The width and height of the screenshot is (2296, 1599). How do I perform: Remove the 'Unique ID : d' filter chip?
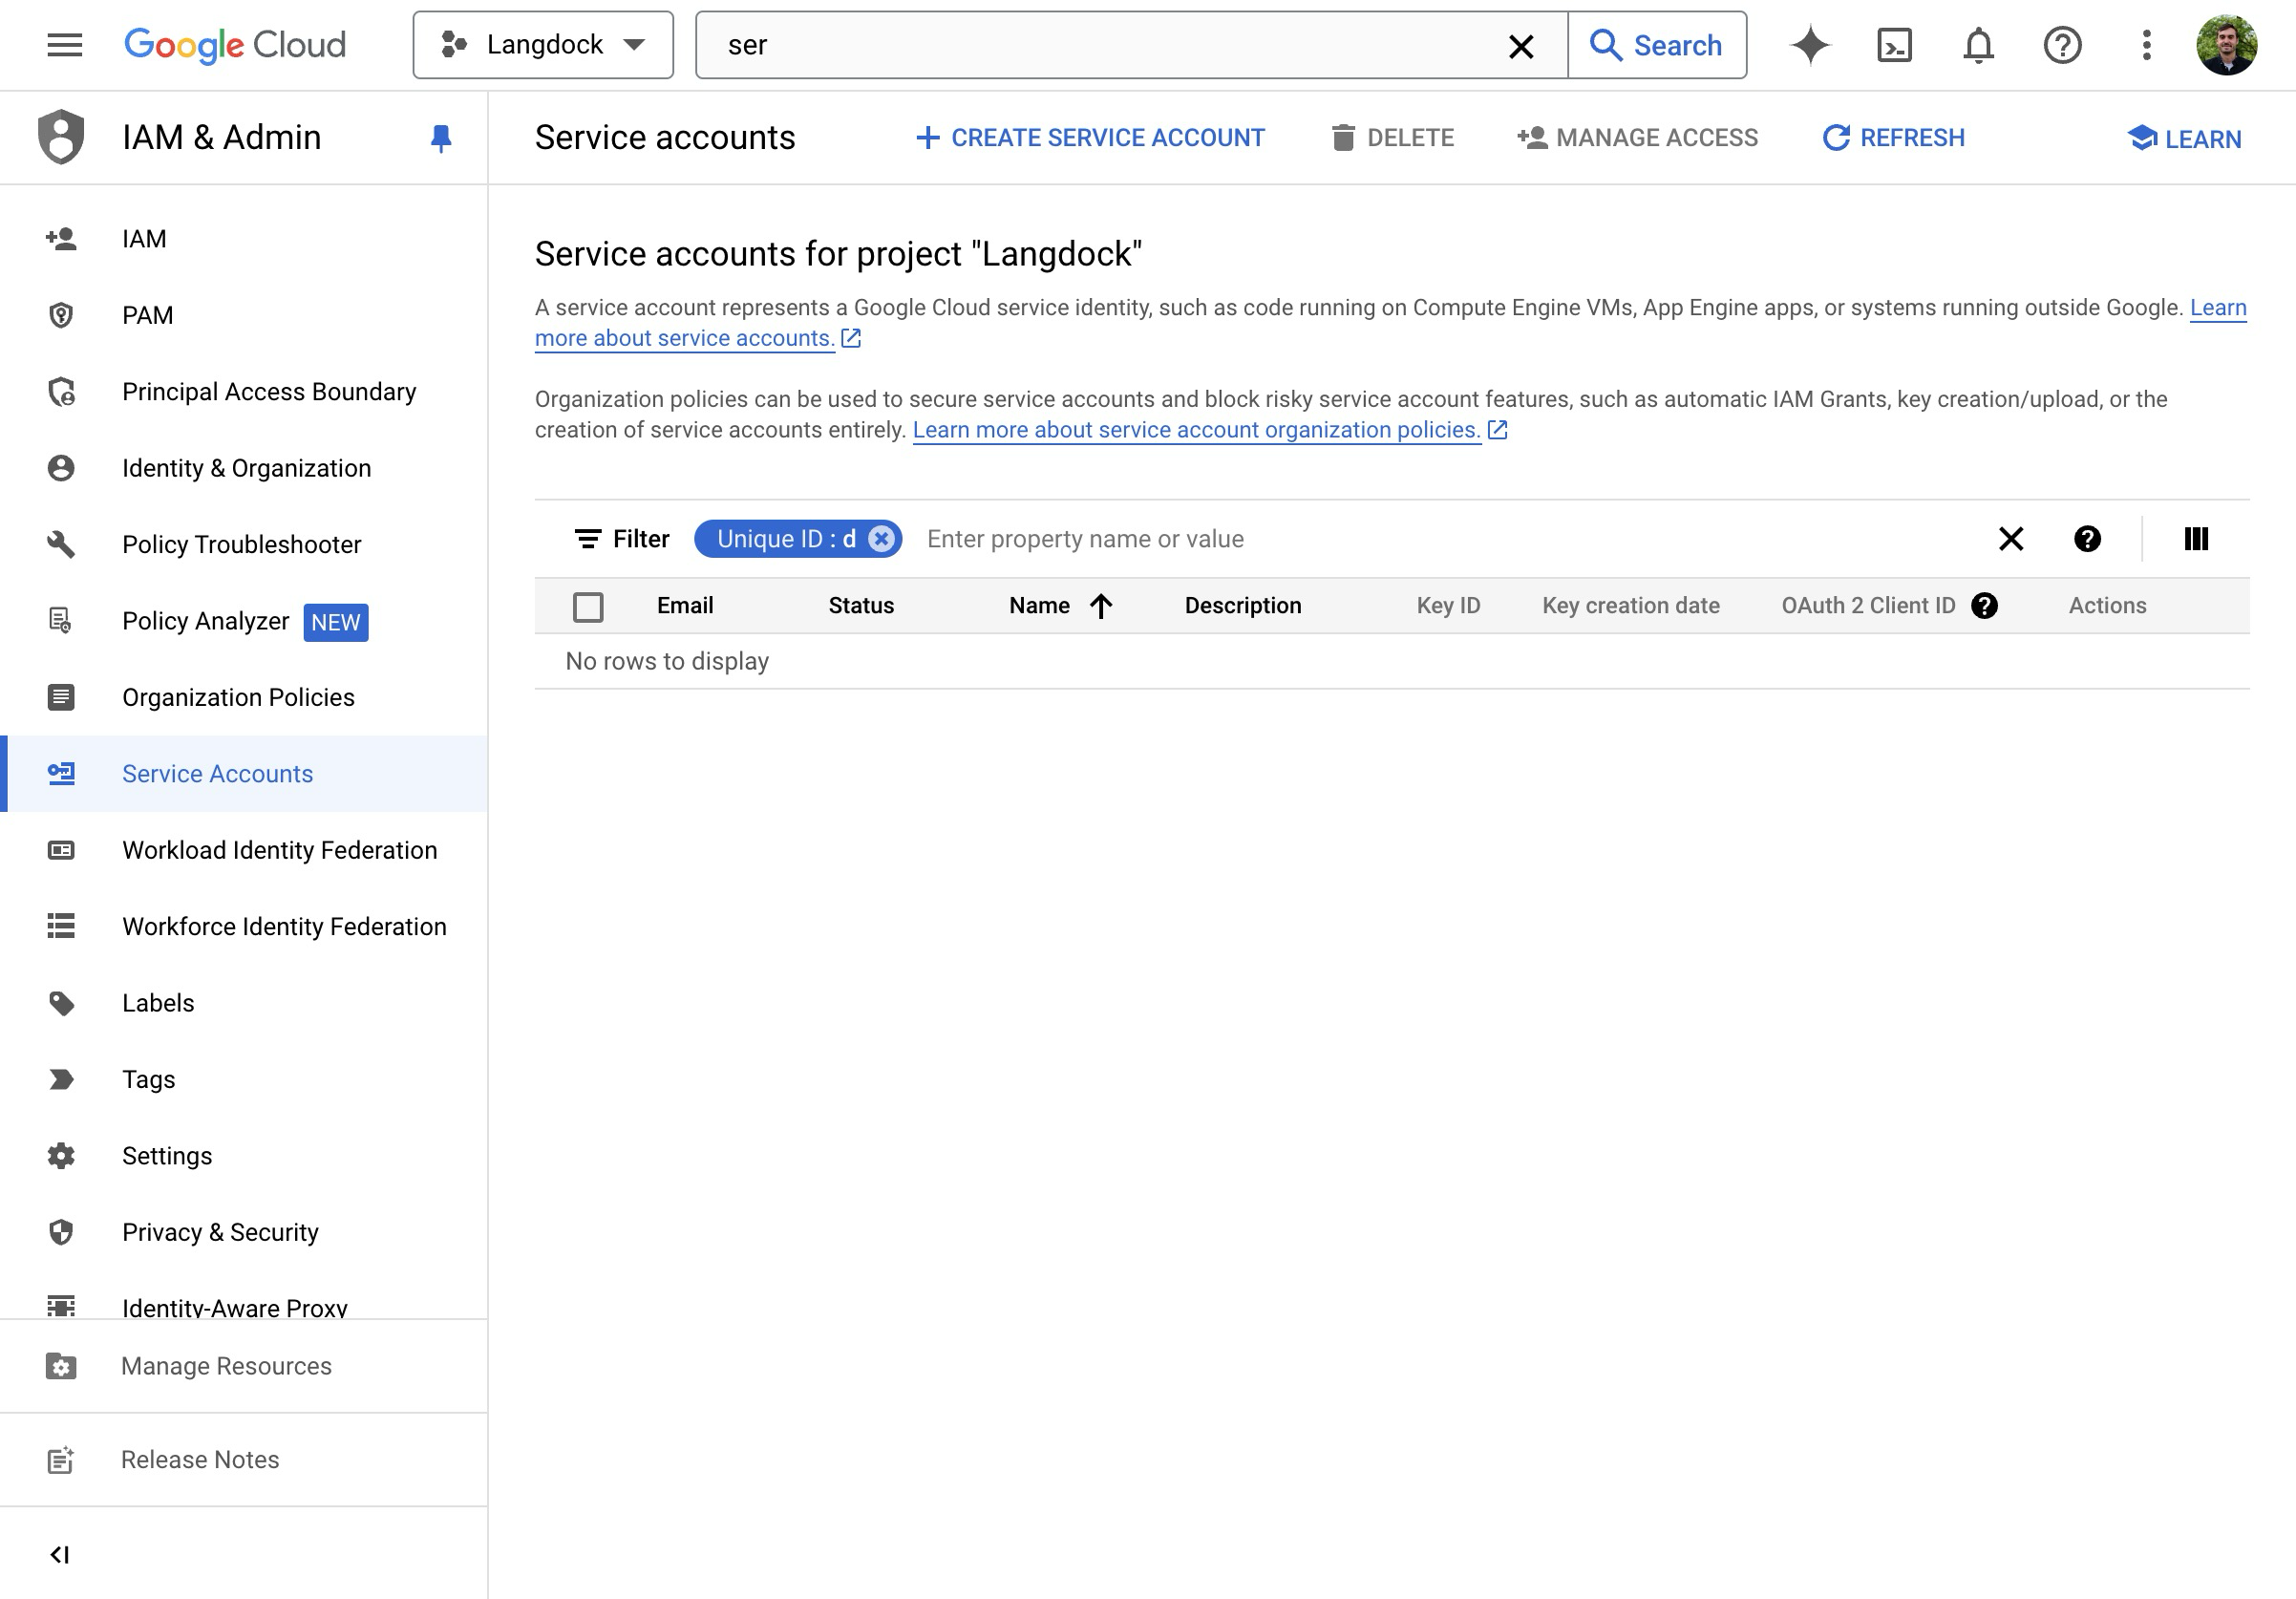[x=880, y=539]
